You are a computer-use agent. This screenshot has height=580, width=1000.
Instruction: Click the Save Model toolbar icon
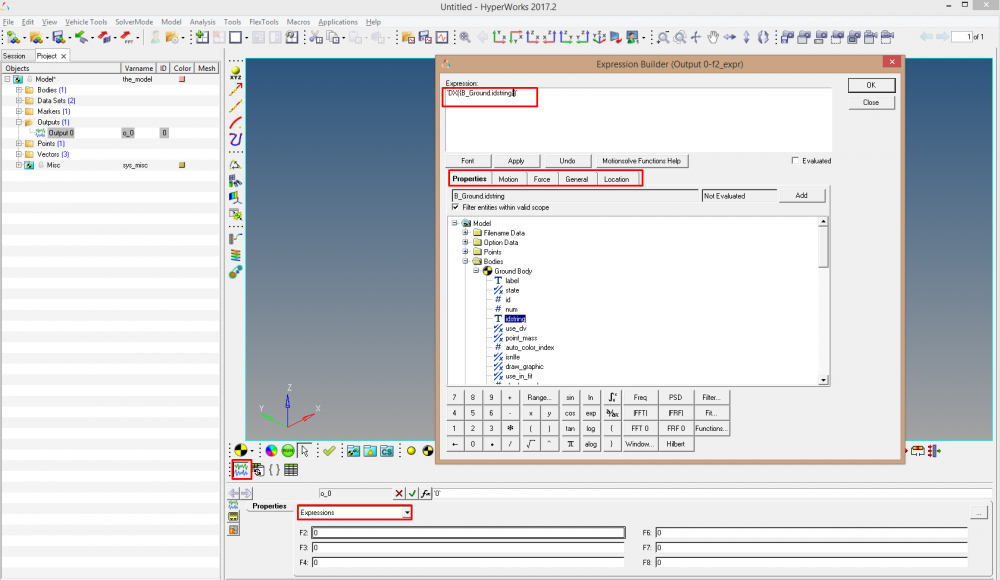coord(58,38)
